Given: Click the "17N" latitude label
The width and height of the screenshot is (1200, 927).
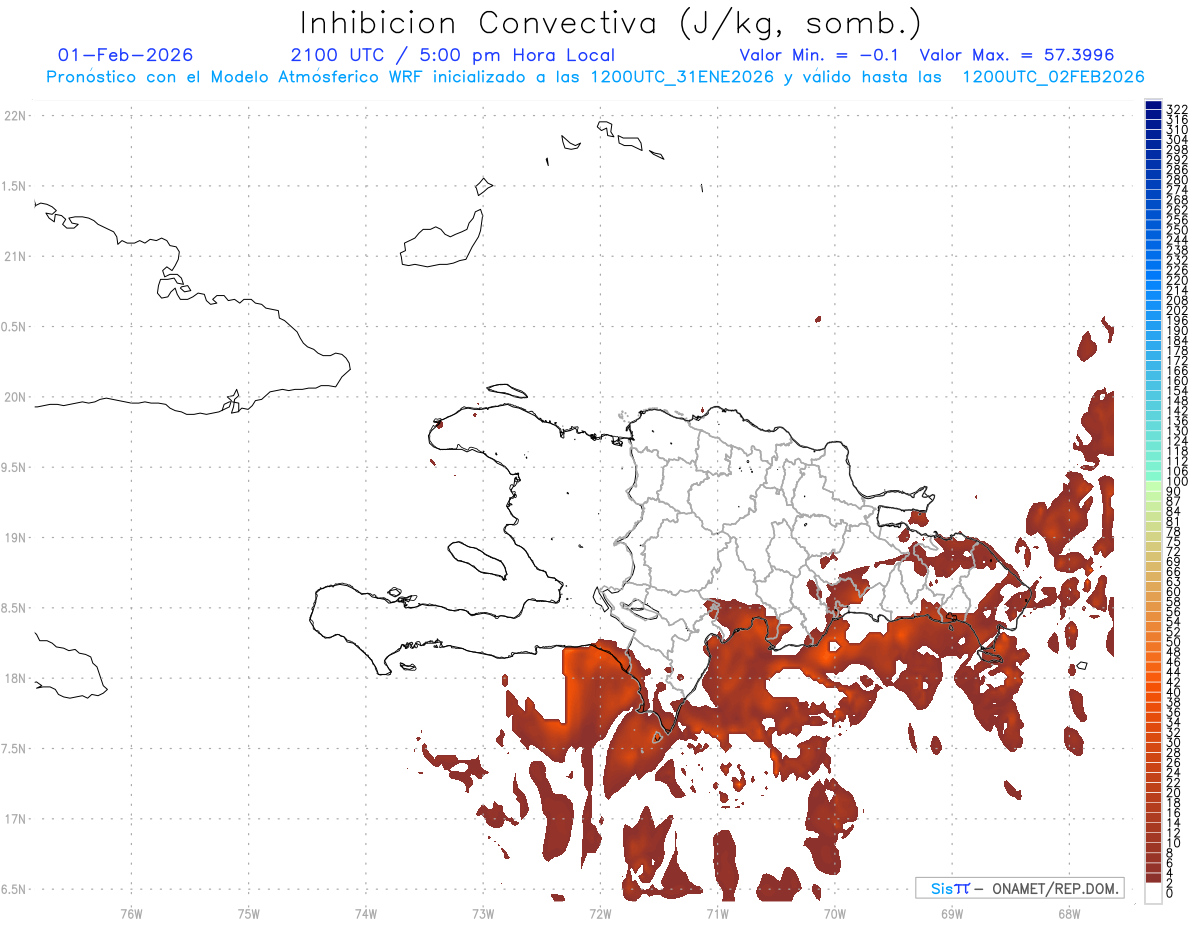Looking at the screenshot, I should (14, 819).
